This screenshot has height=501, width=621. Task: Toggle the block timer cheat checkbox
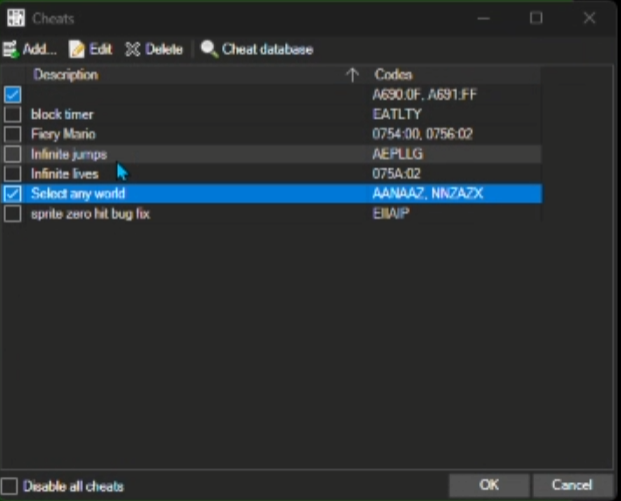click(12, 114)
